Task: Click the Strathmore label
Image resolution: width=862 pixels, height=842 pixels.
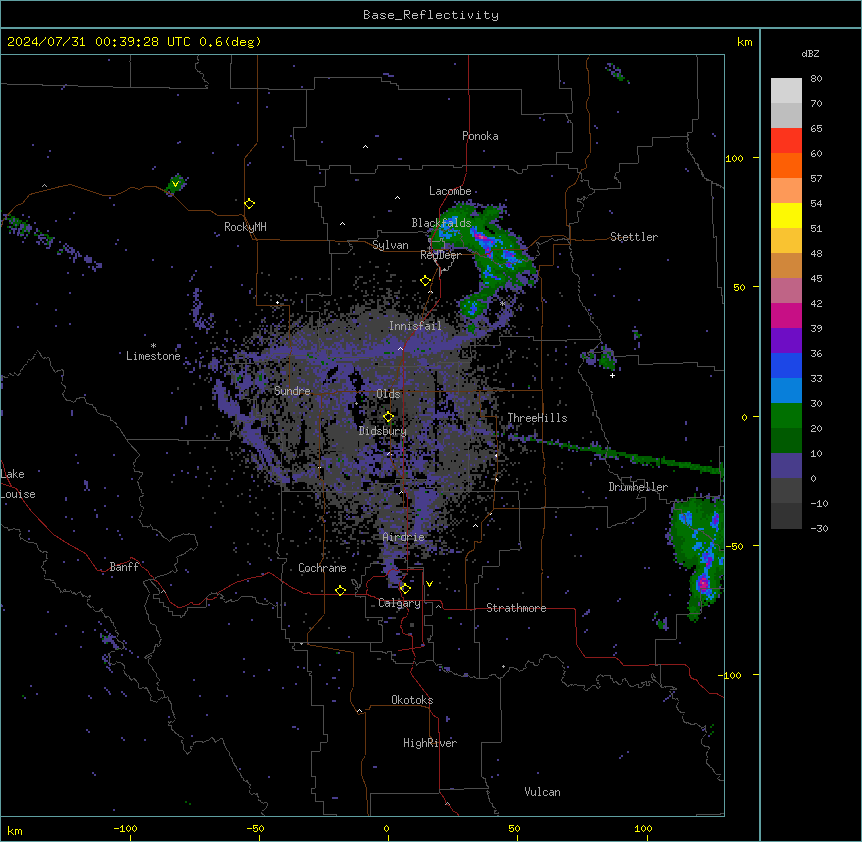Action: 516,608
